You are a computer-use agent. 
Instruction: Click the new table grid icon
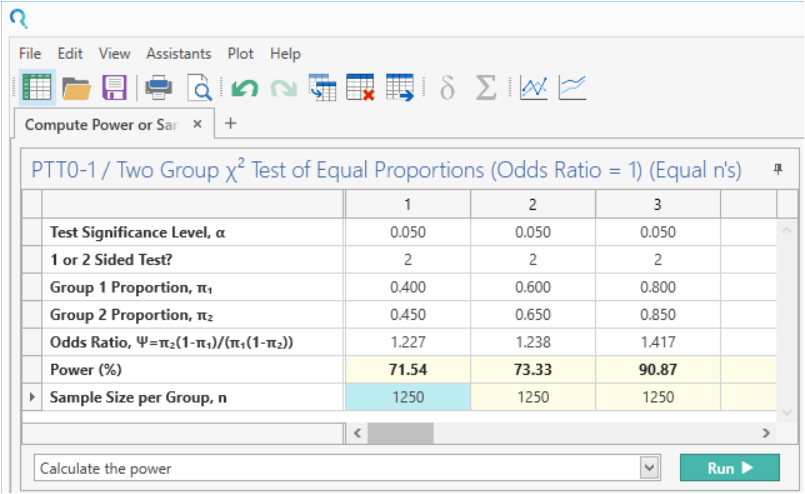37,88
